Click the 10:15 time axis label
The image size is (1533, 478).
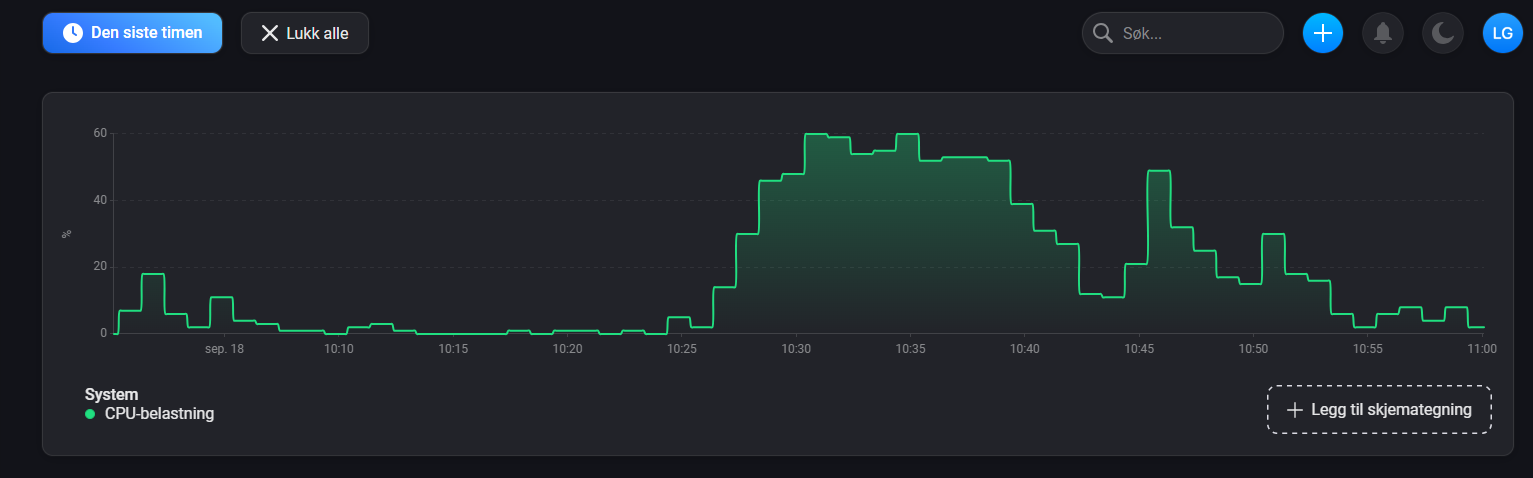[x=453, y=349]
